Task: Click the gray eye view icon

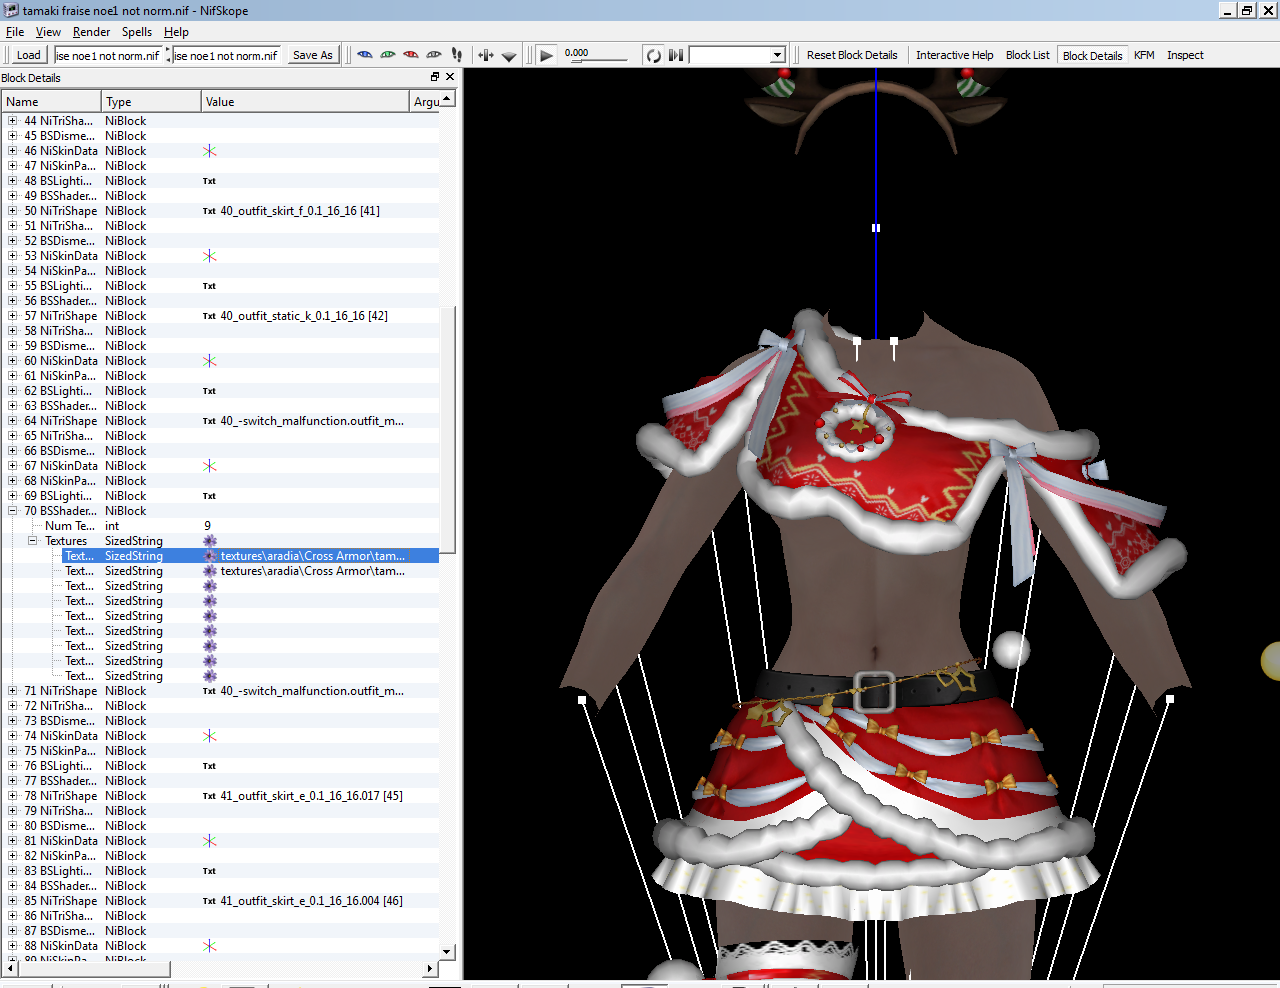Action: pyautogui.click(x=434, y=55)
